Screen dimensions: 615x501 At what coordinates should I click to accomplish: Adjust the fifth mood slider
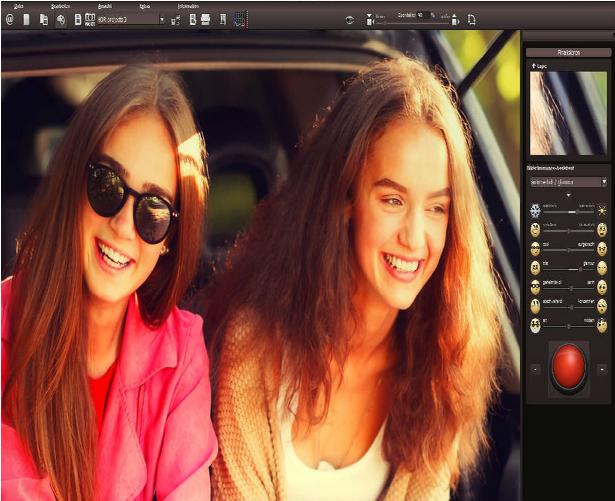(569, 288)
